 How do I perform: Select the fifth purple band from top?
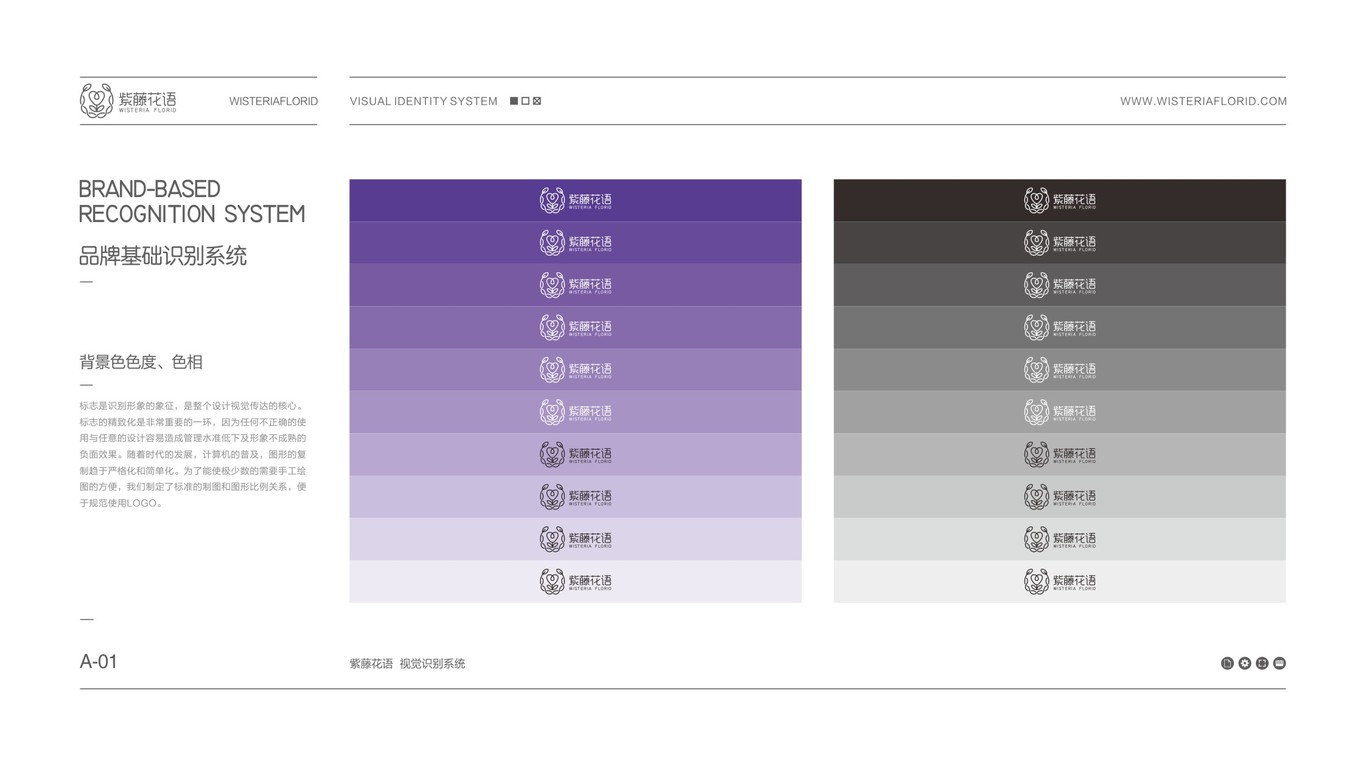(x=575, y=370)
